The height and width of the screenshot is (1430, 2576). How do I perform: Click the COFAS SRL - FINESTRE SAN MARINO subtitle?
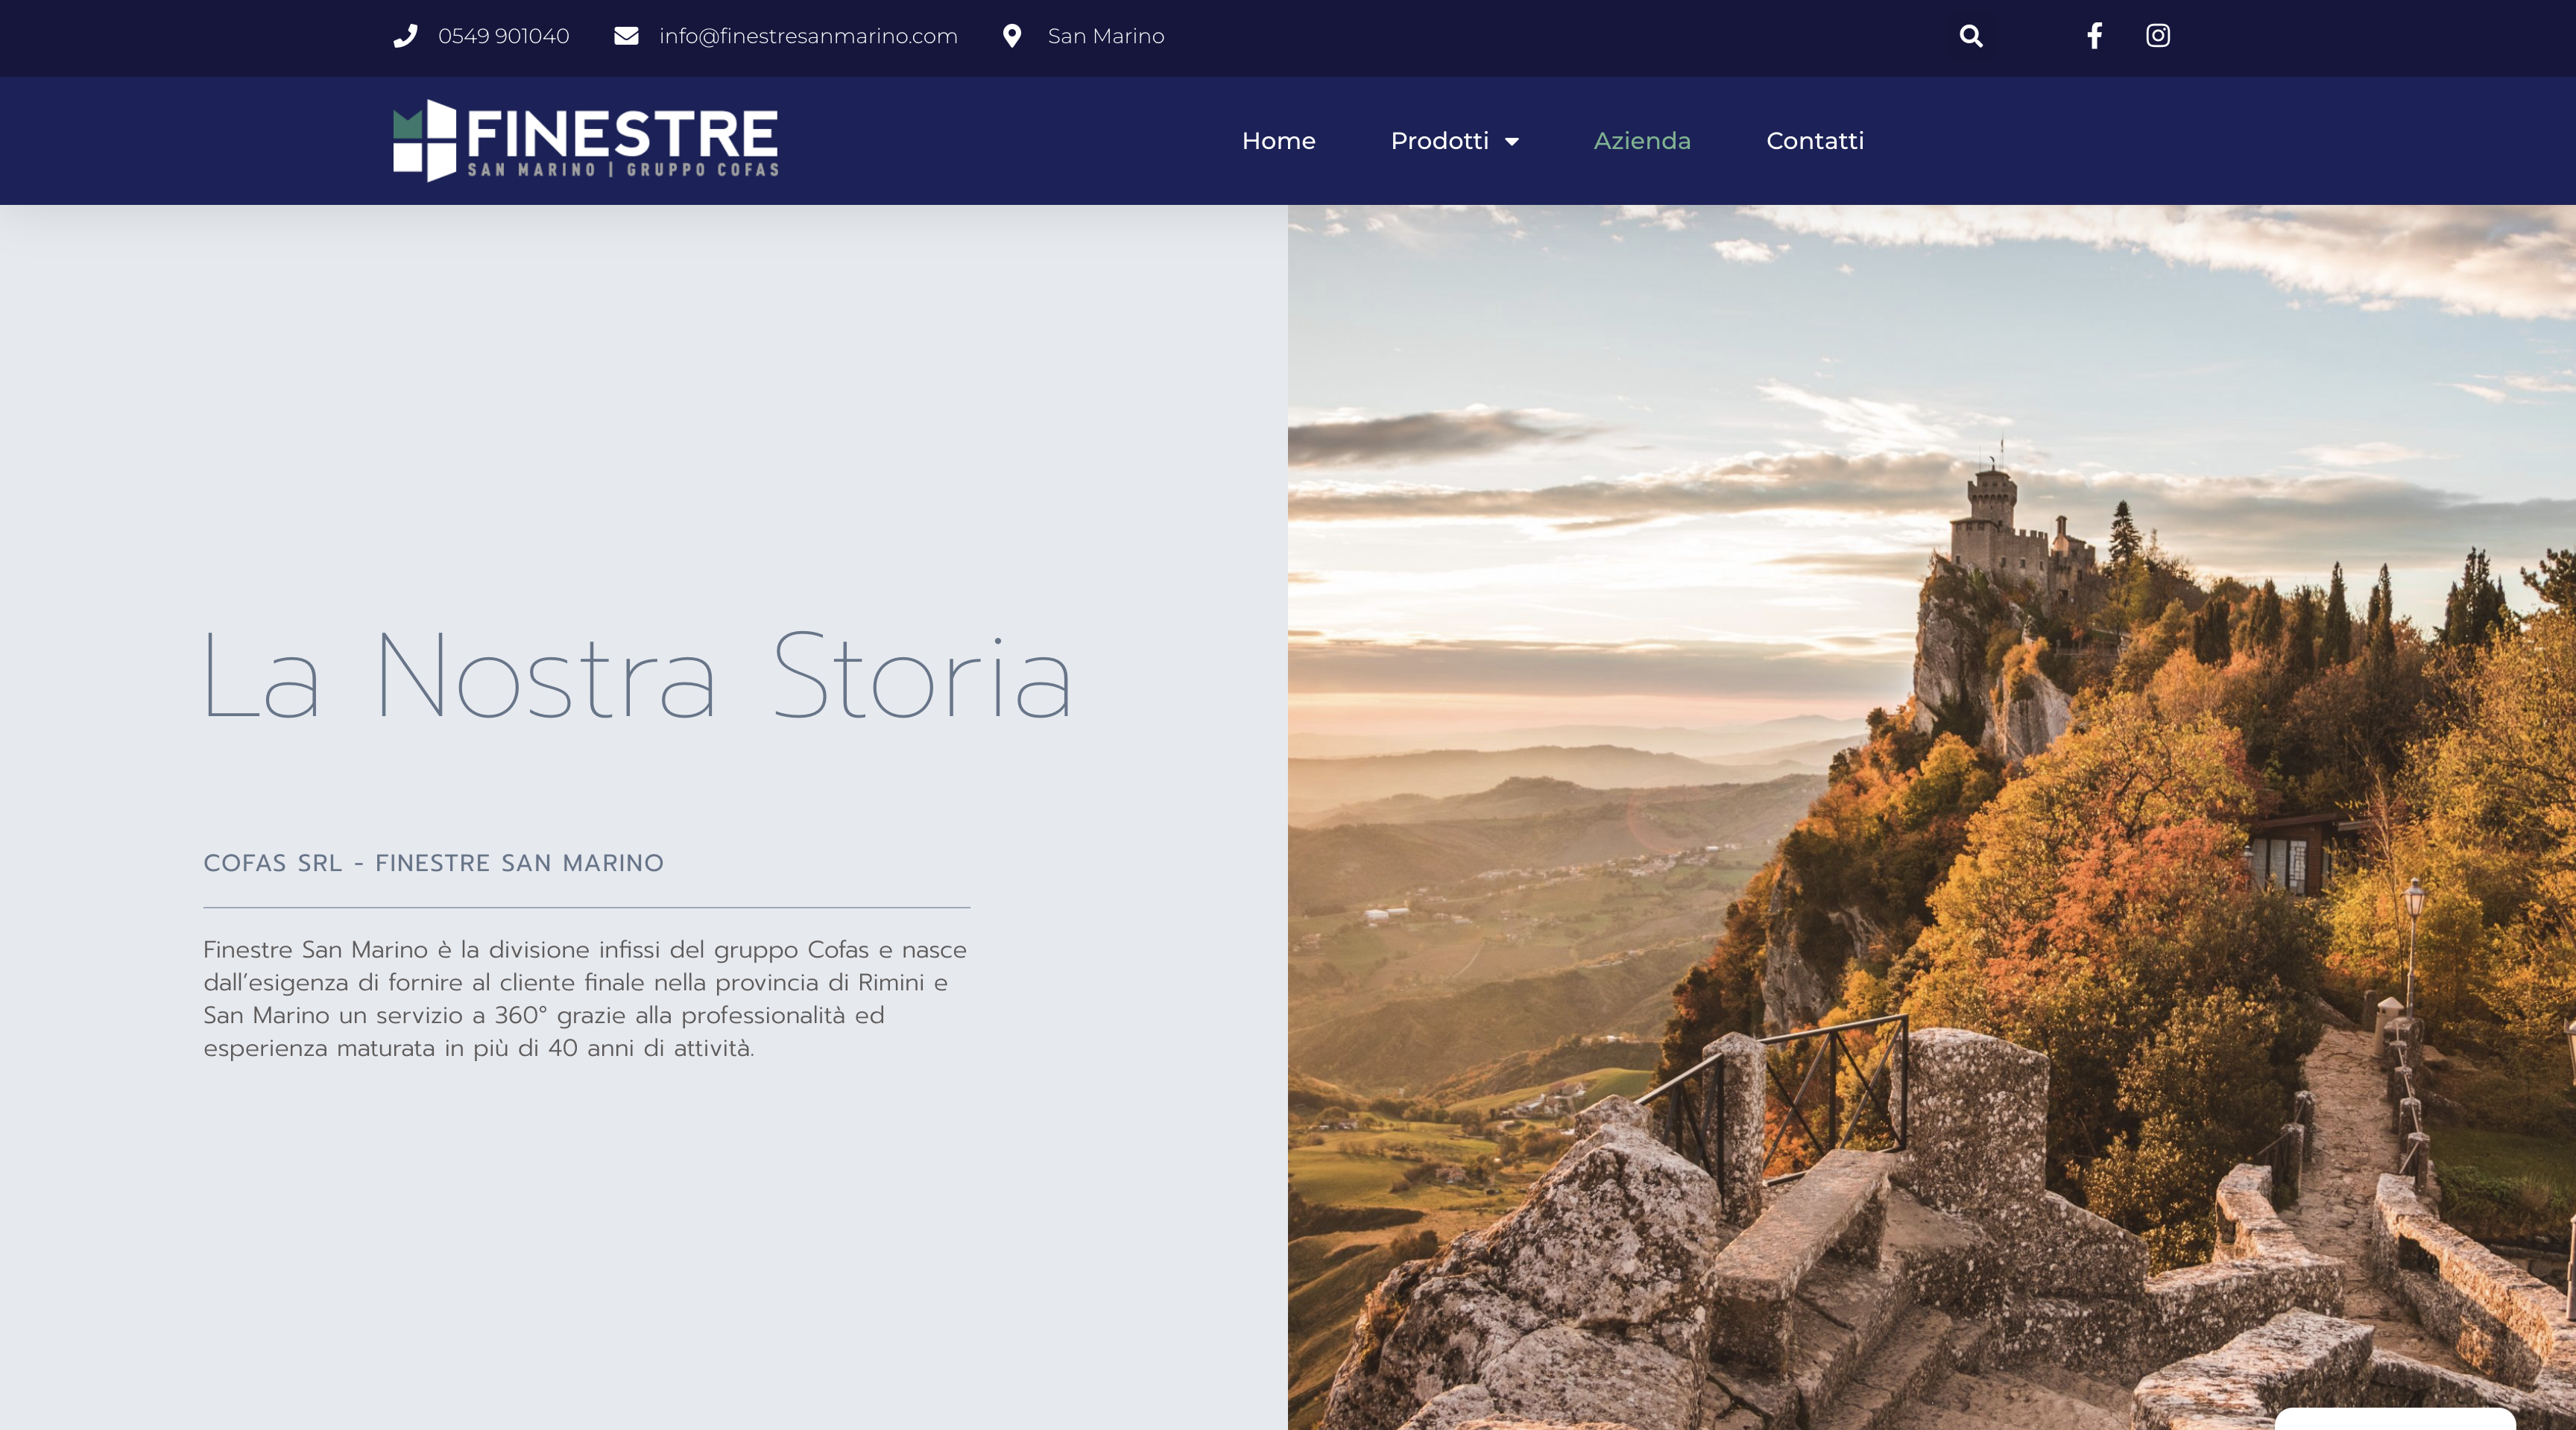[x=434, y=863]
